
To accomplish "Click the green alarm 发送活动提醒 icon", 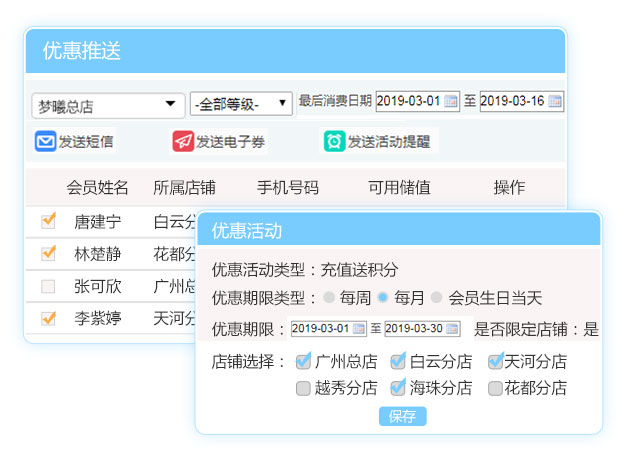I will 334,142.
